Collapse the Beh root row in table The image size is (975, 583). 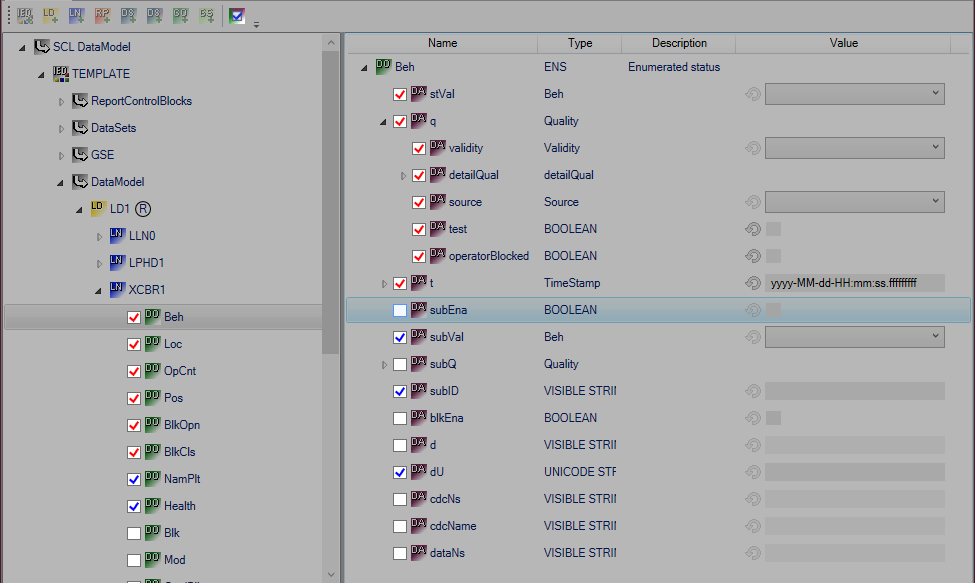coord(364,68)
